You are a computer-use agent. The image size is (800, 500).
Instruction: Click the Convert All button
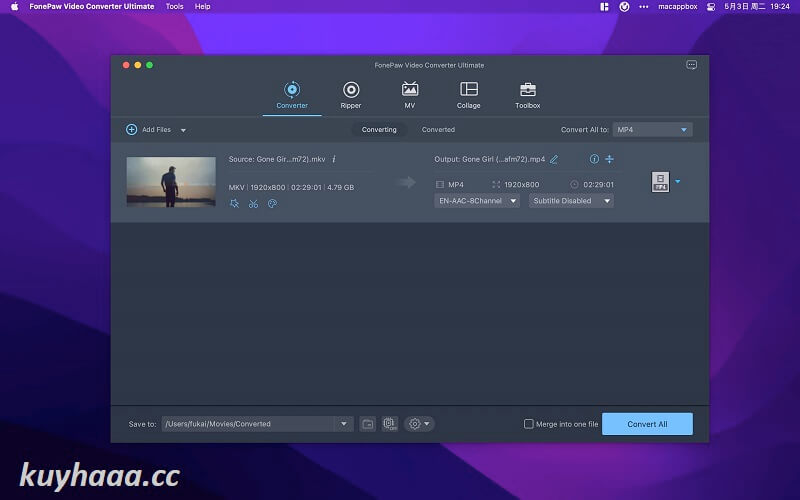pyautogui.click(x=647, y=424)
